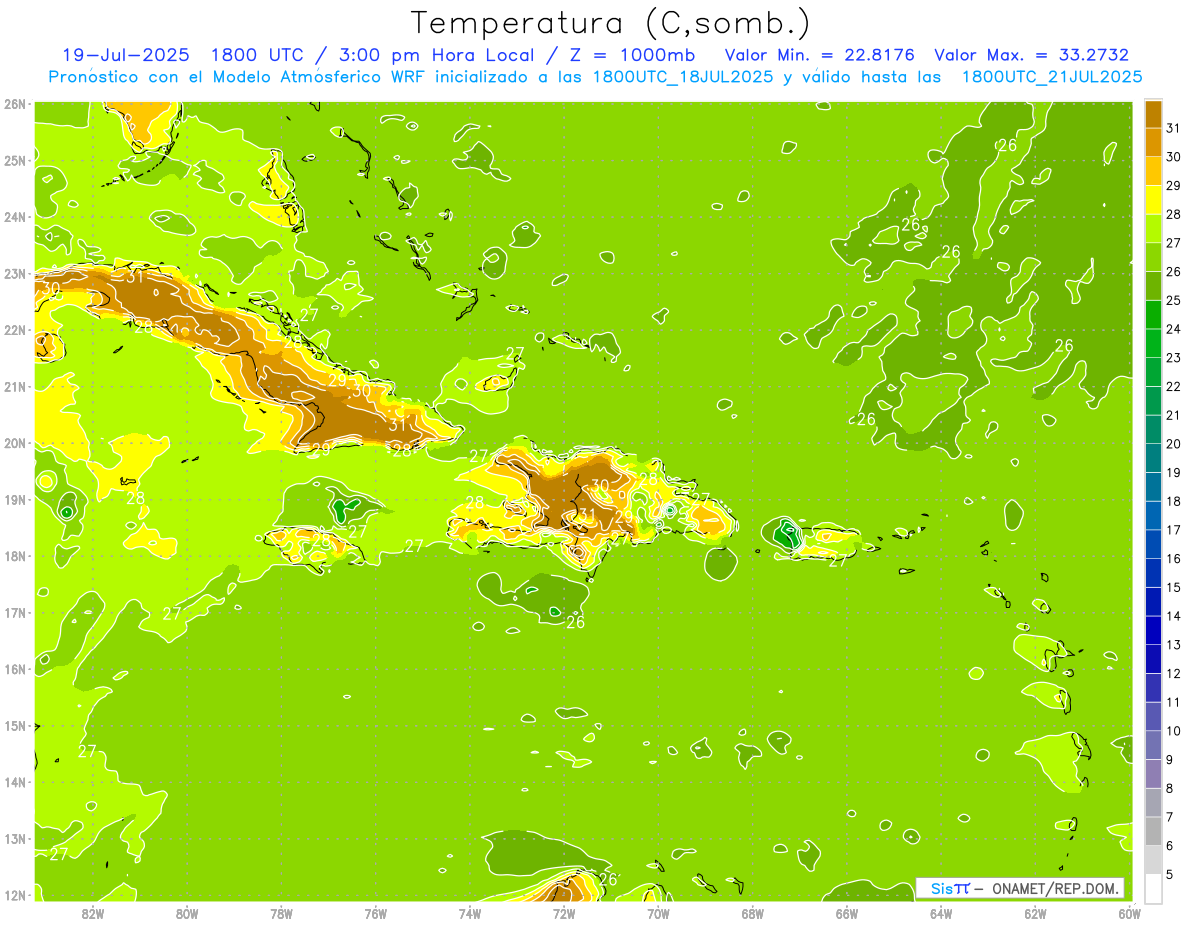Click the '5' label on the color scale
This screenshot has width=1200, height=927.
(x=1170, y=874)
